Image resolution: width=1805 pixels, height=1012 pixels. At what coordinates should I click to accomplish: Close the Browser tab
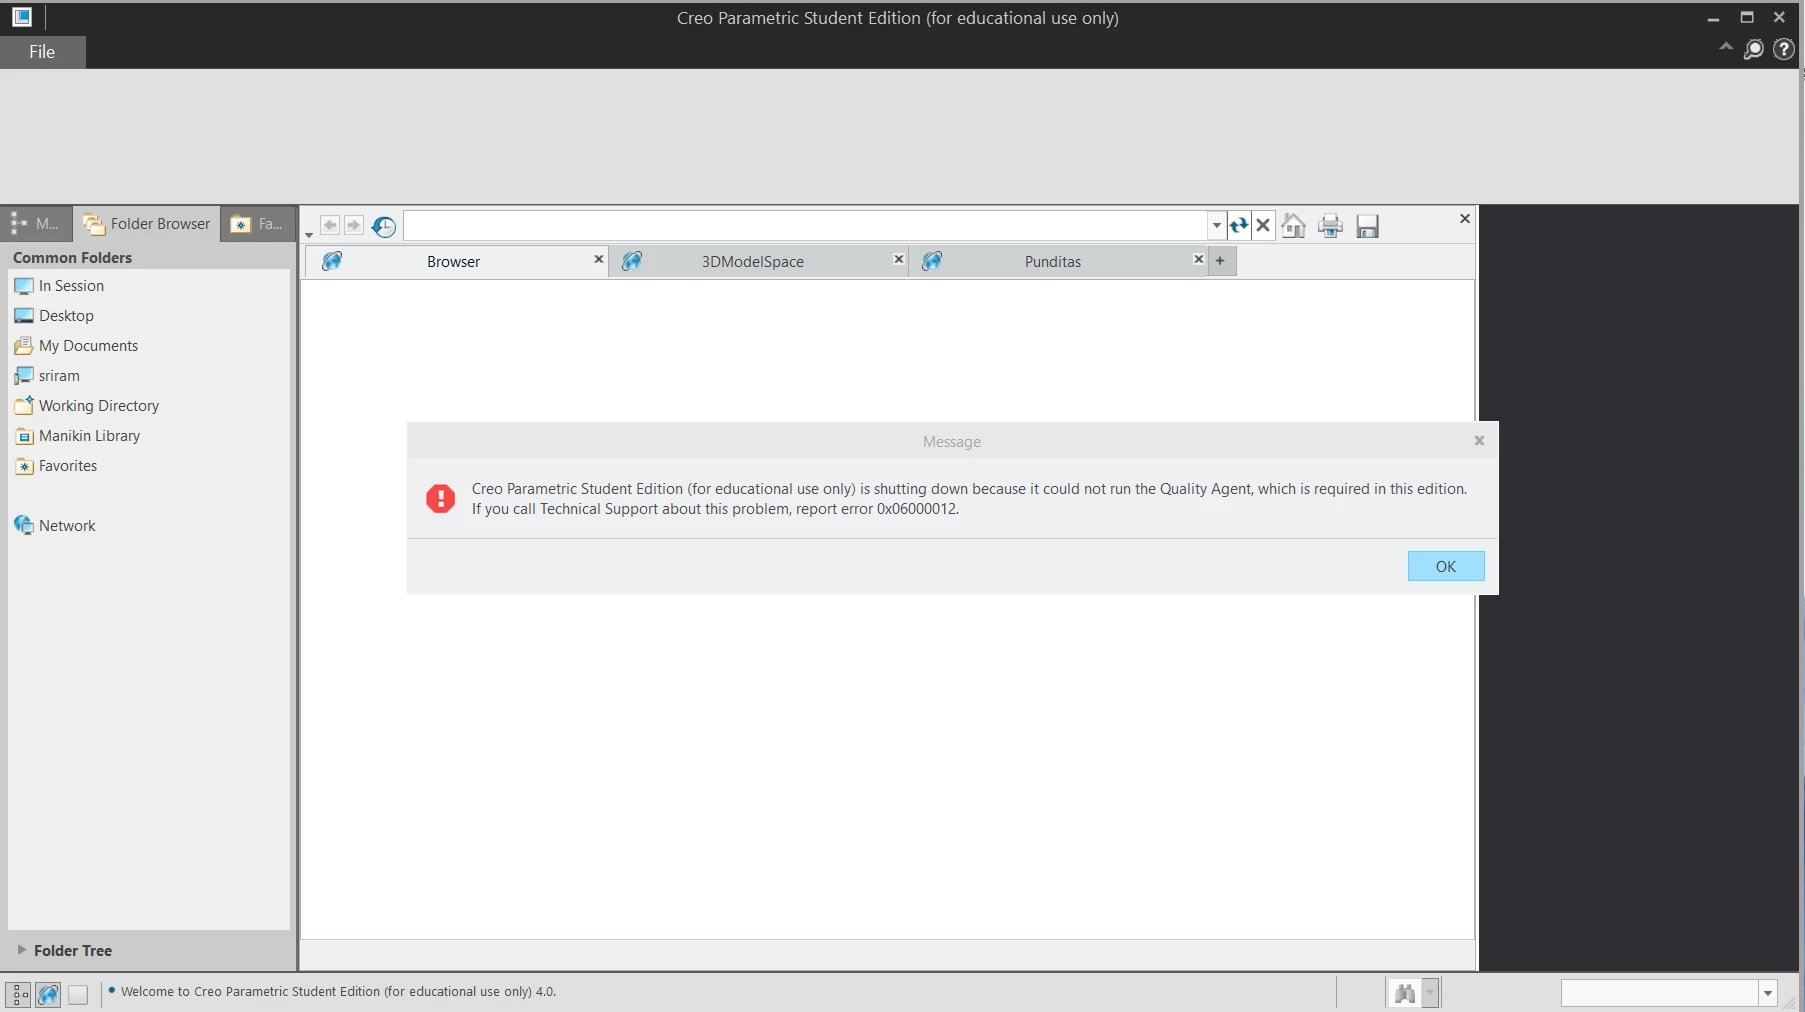[x=599, y=259]
